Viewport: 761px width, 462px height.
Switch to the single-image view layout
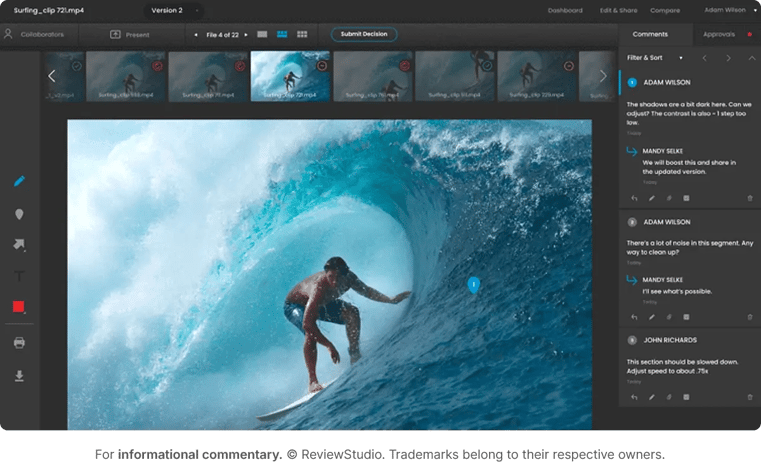click(262, 34)
